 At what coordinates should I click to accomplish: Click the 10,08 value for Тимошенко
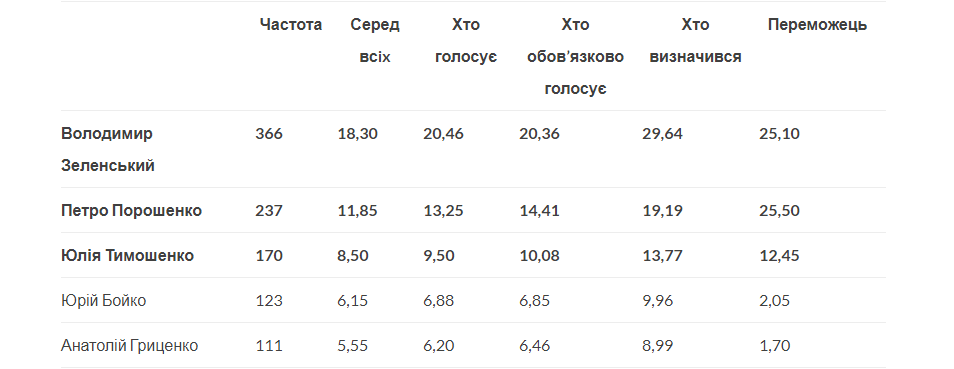[539, 255]
